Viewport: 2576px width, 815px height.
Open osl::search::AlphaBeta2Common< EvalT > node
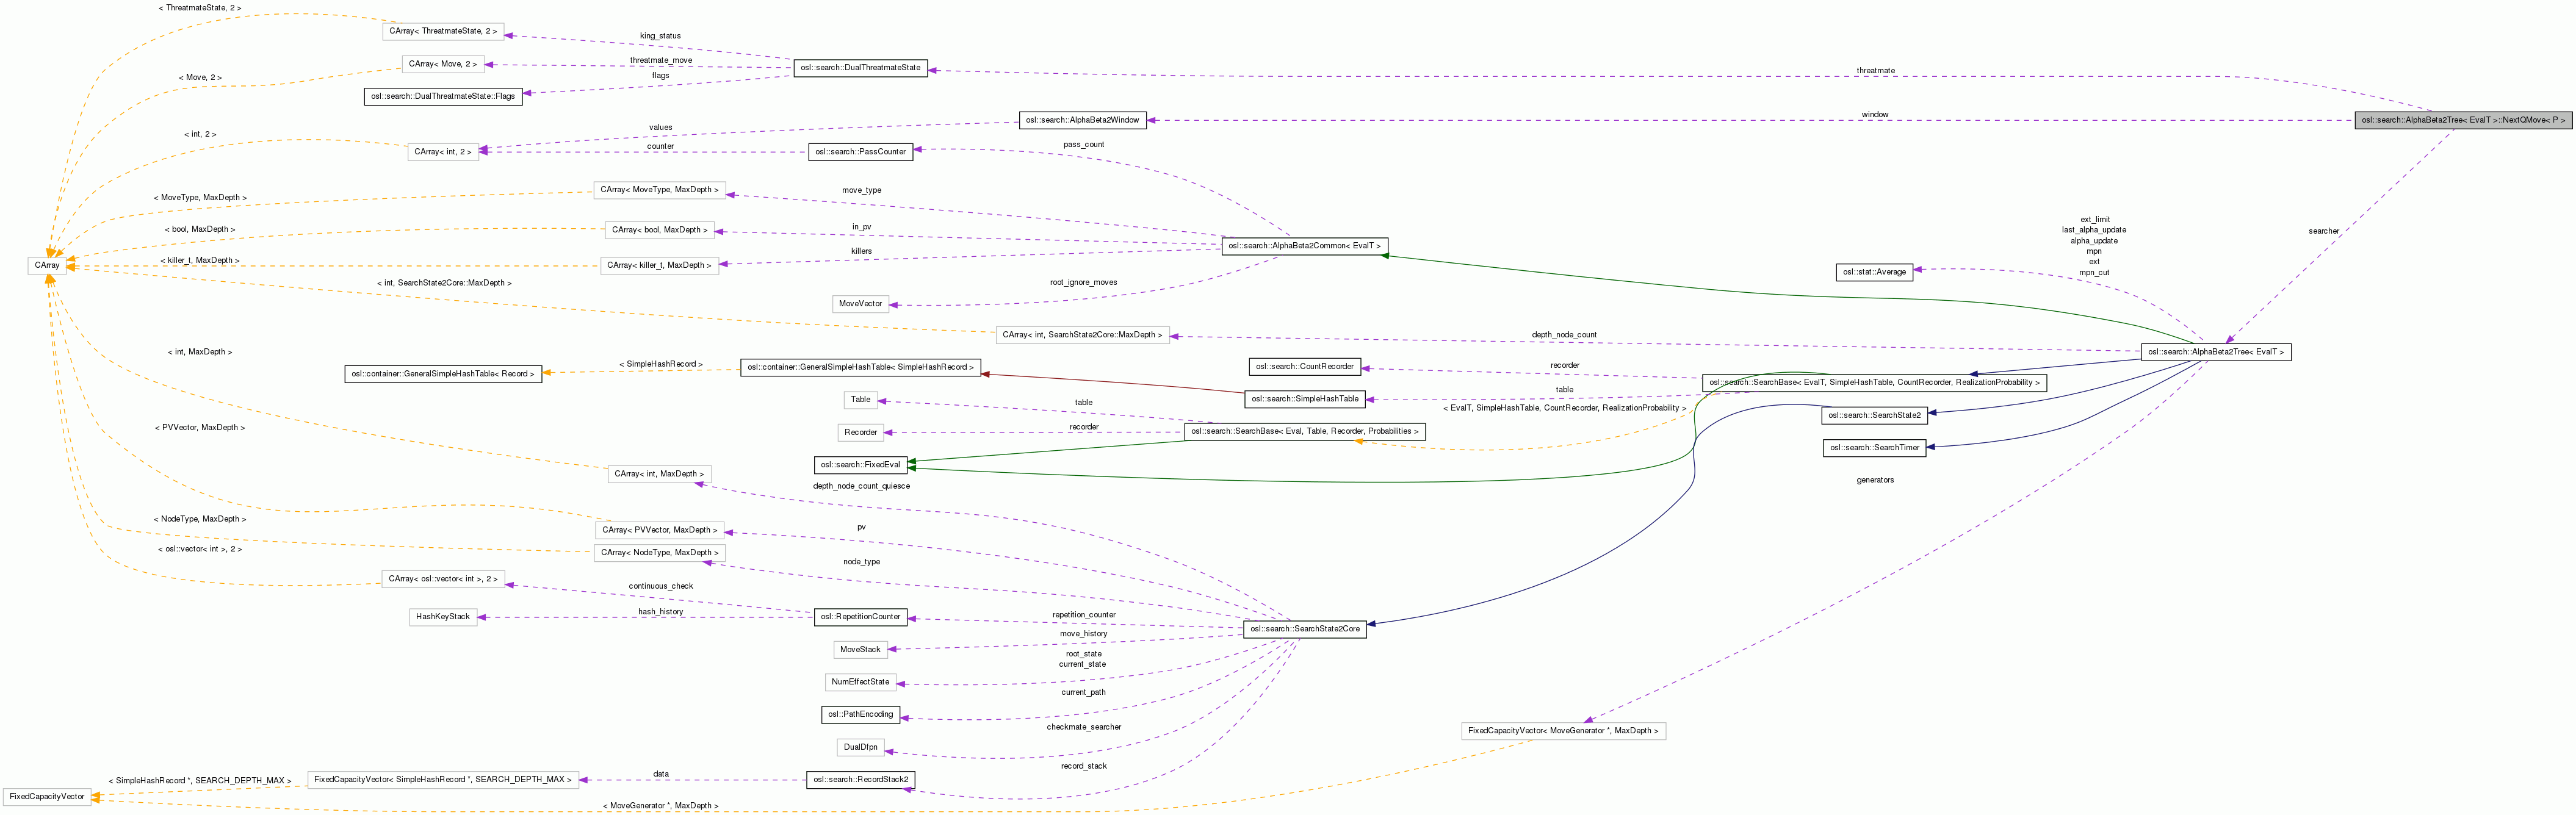1304,246
